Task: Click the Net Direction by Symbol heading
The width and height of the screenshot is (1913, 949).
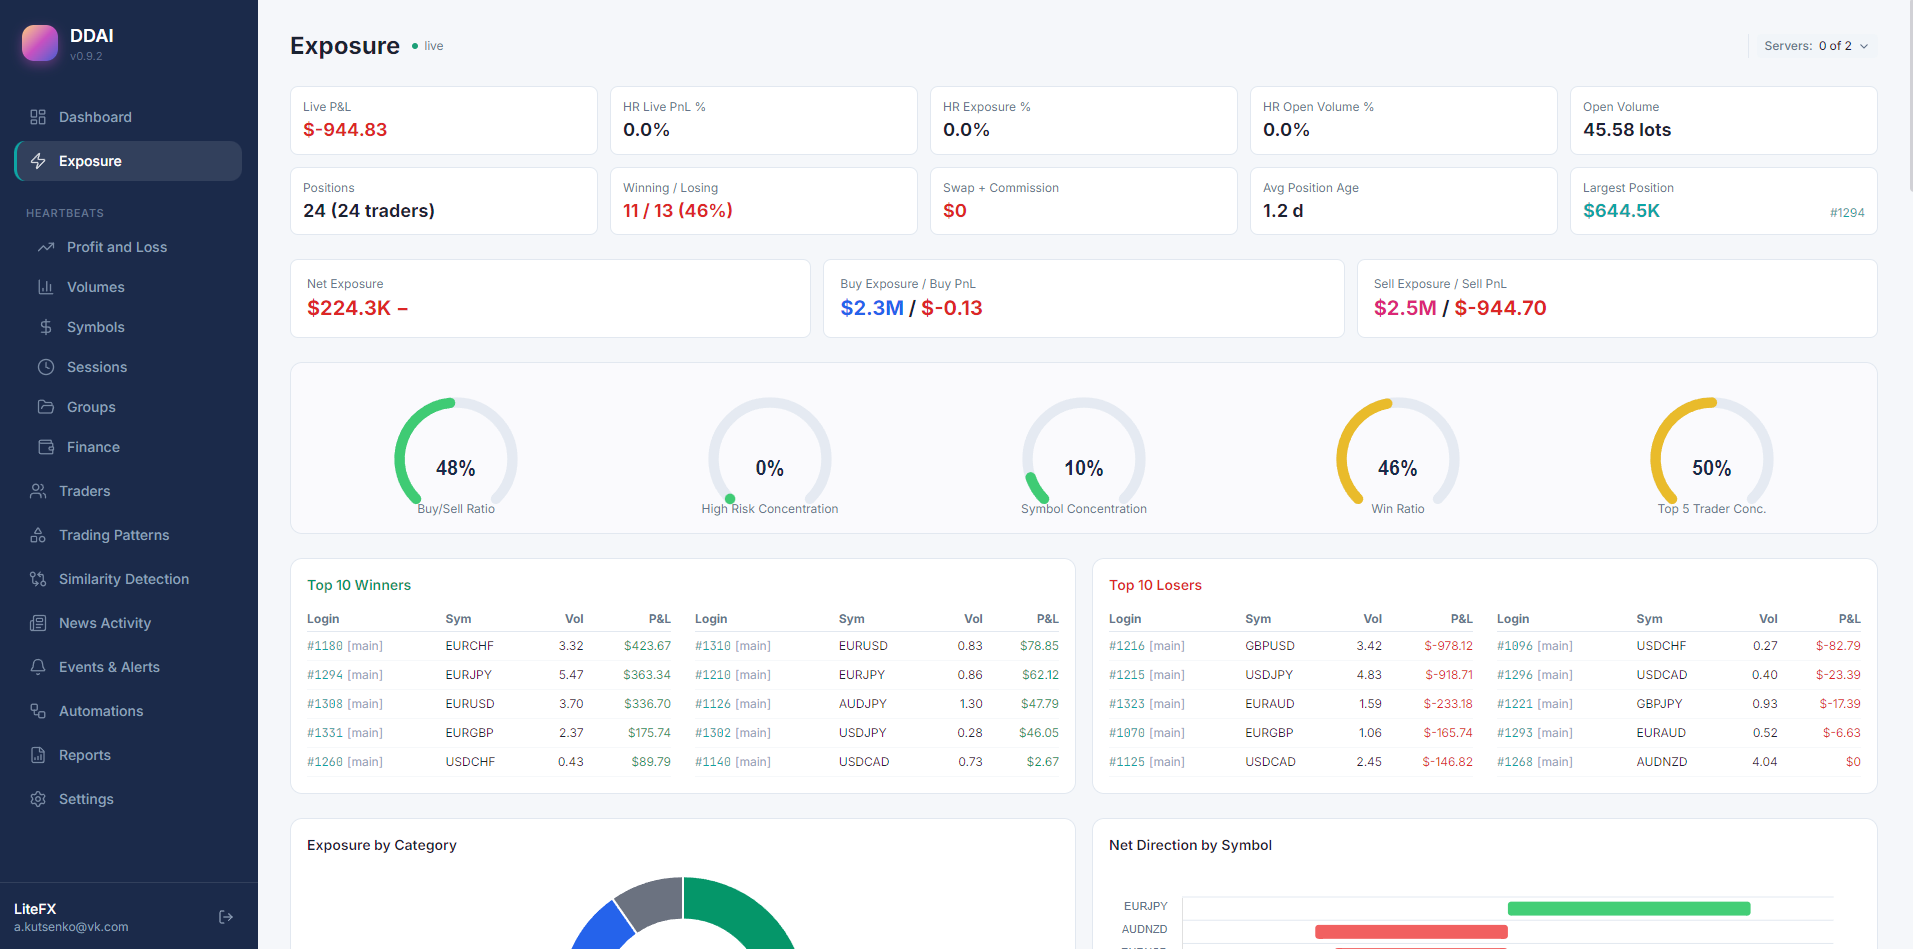Action: point(1190,845)
